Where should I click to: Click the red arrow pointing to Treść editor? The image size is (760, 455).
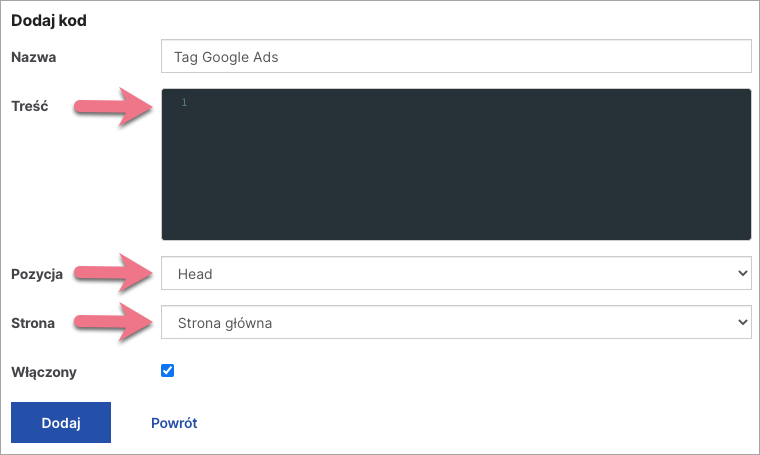(x=112, y=105)
